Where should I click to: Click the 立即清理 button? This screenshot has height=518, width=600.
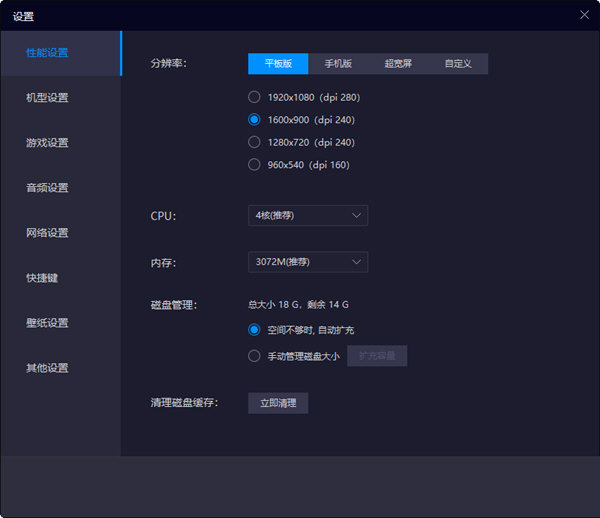[x=278, y=403]
